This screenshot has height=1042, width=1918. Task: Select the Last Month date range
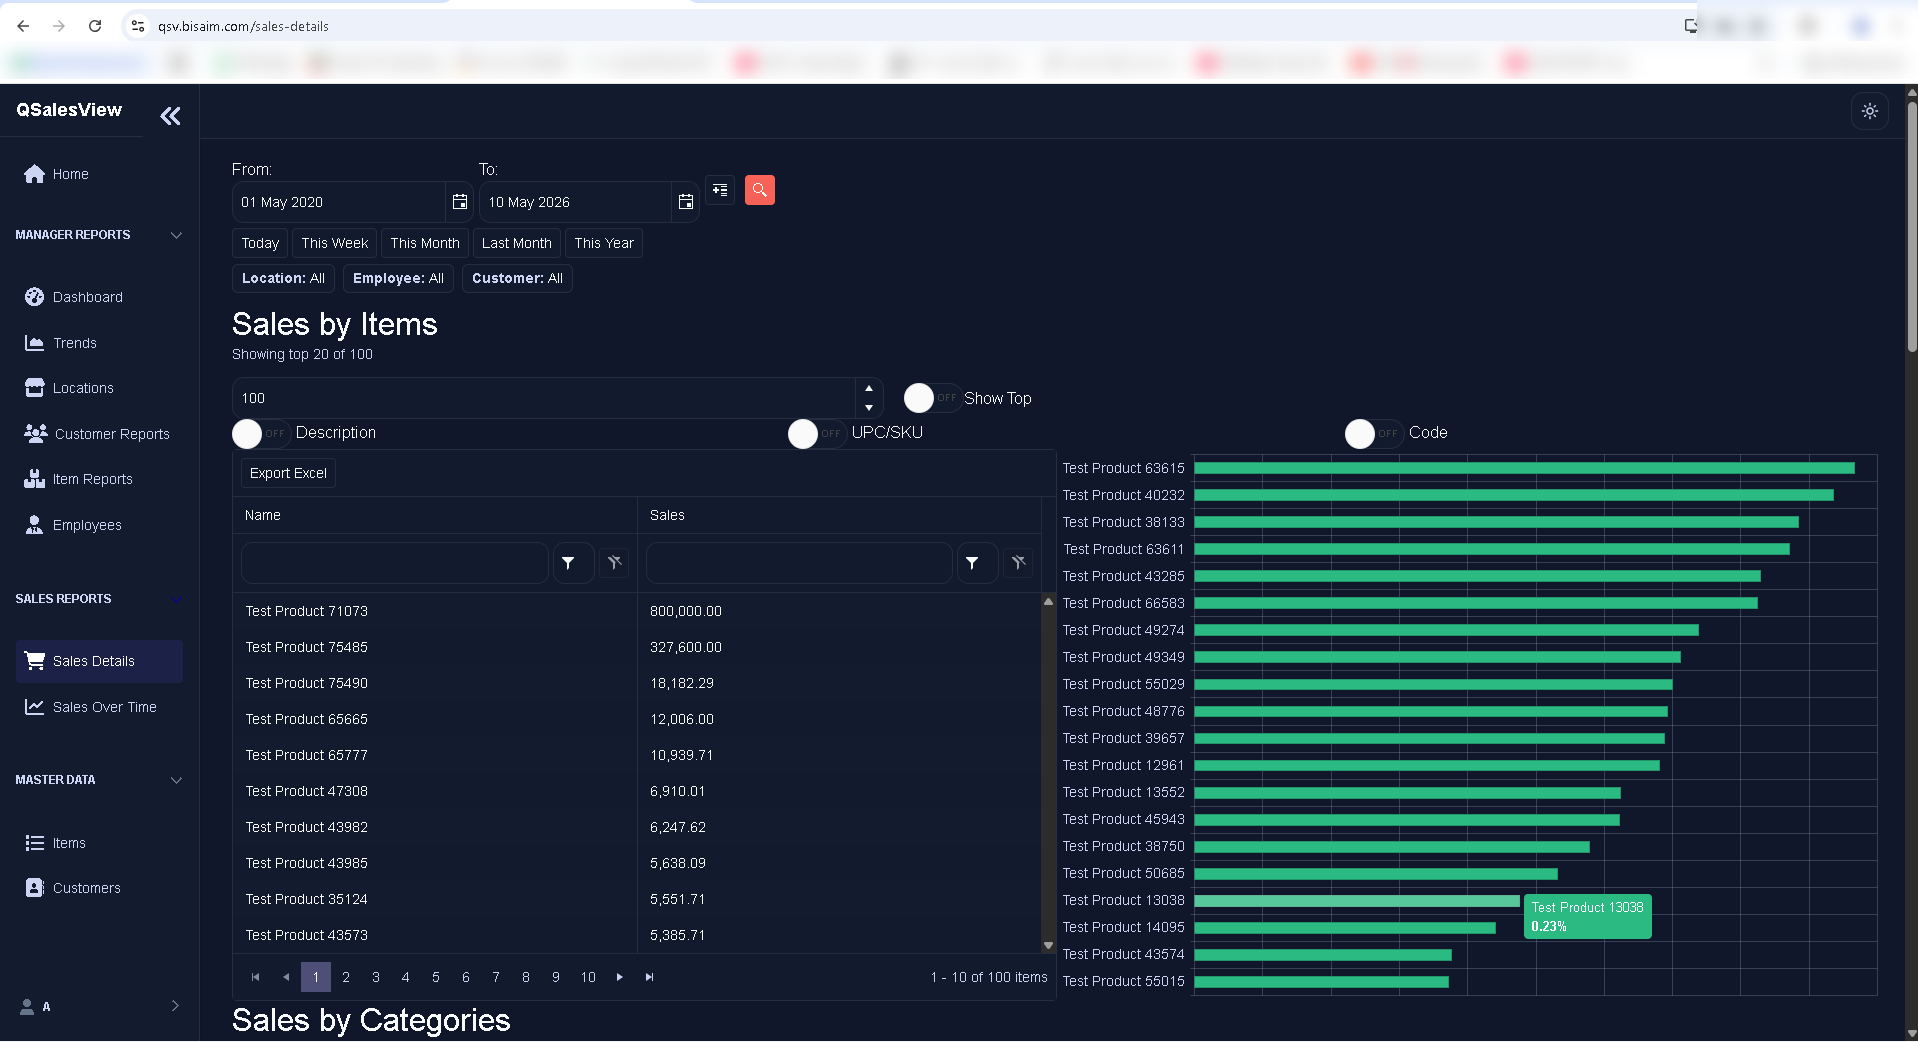516,243
